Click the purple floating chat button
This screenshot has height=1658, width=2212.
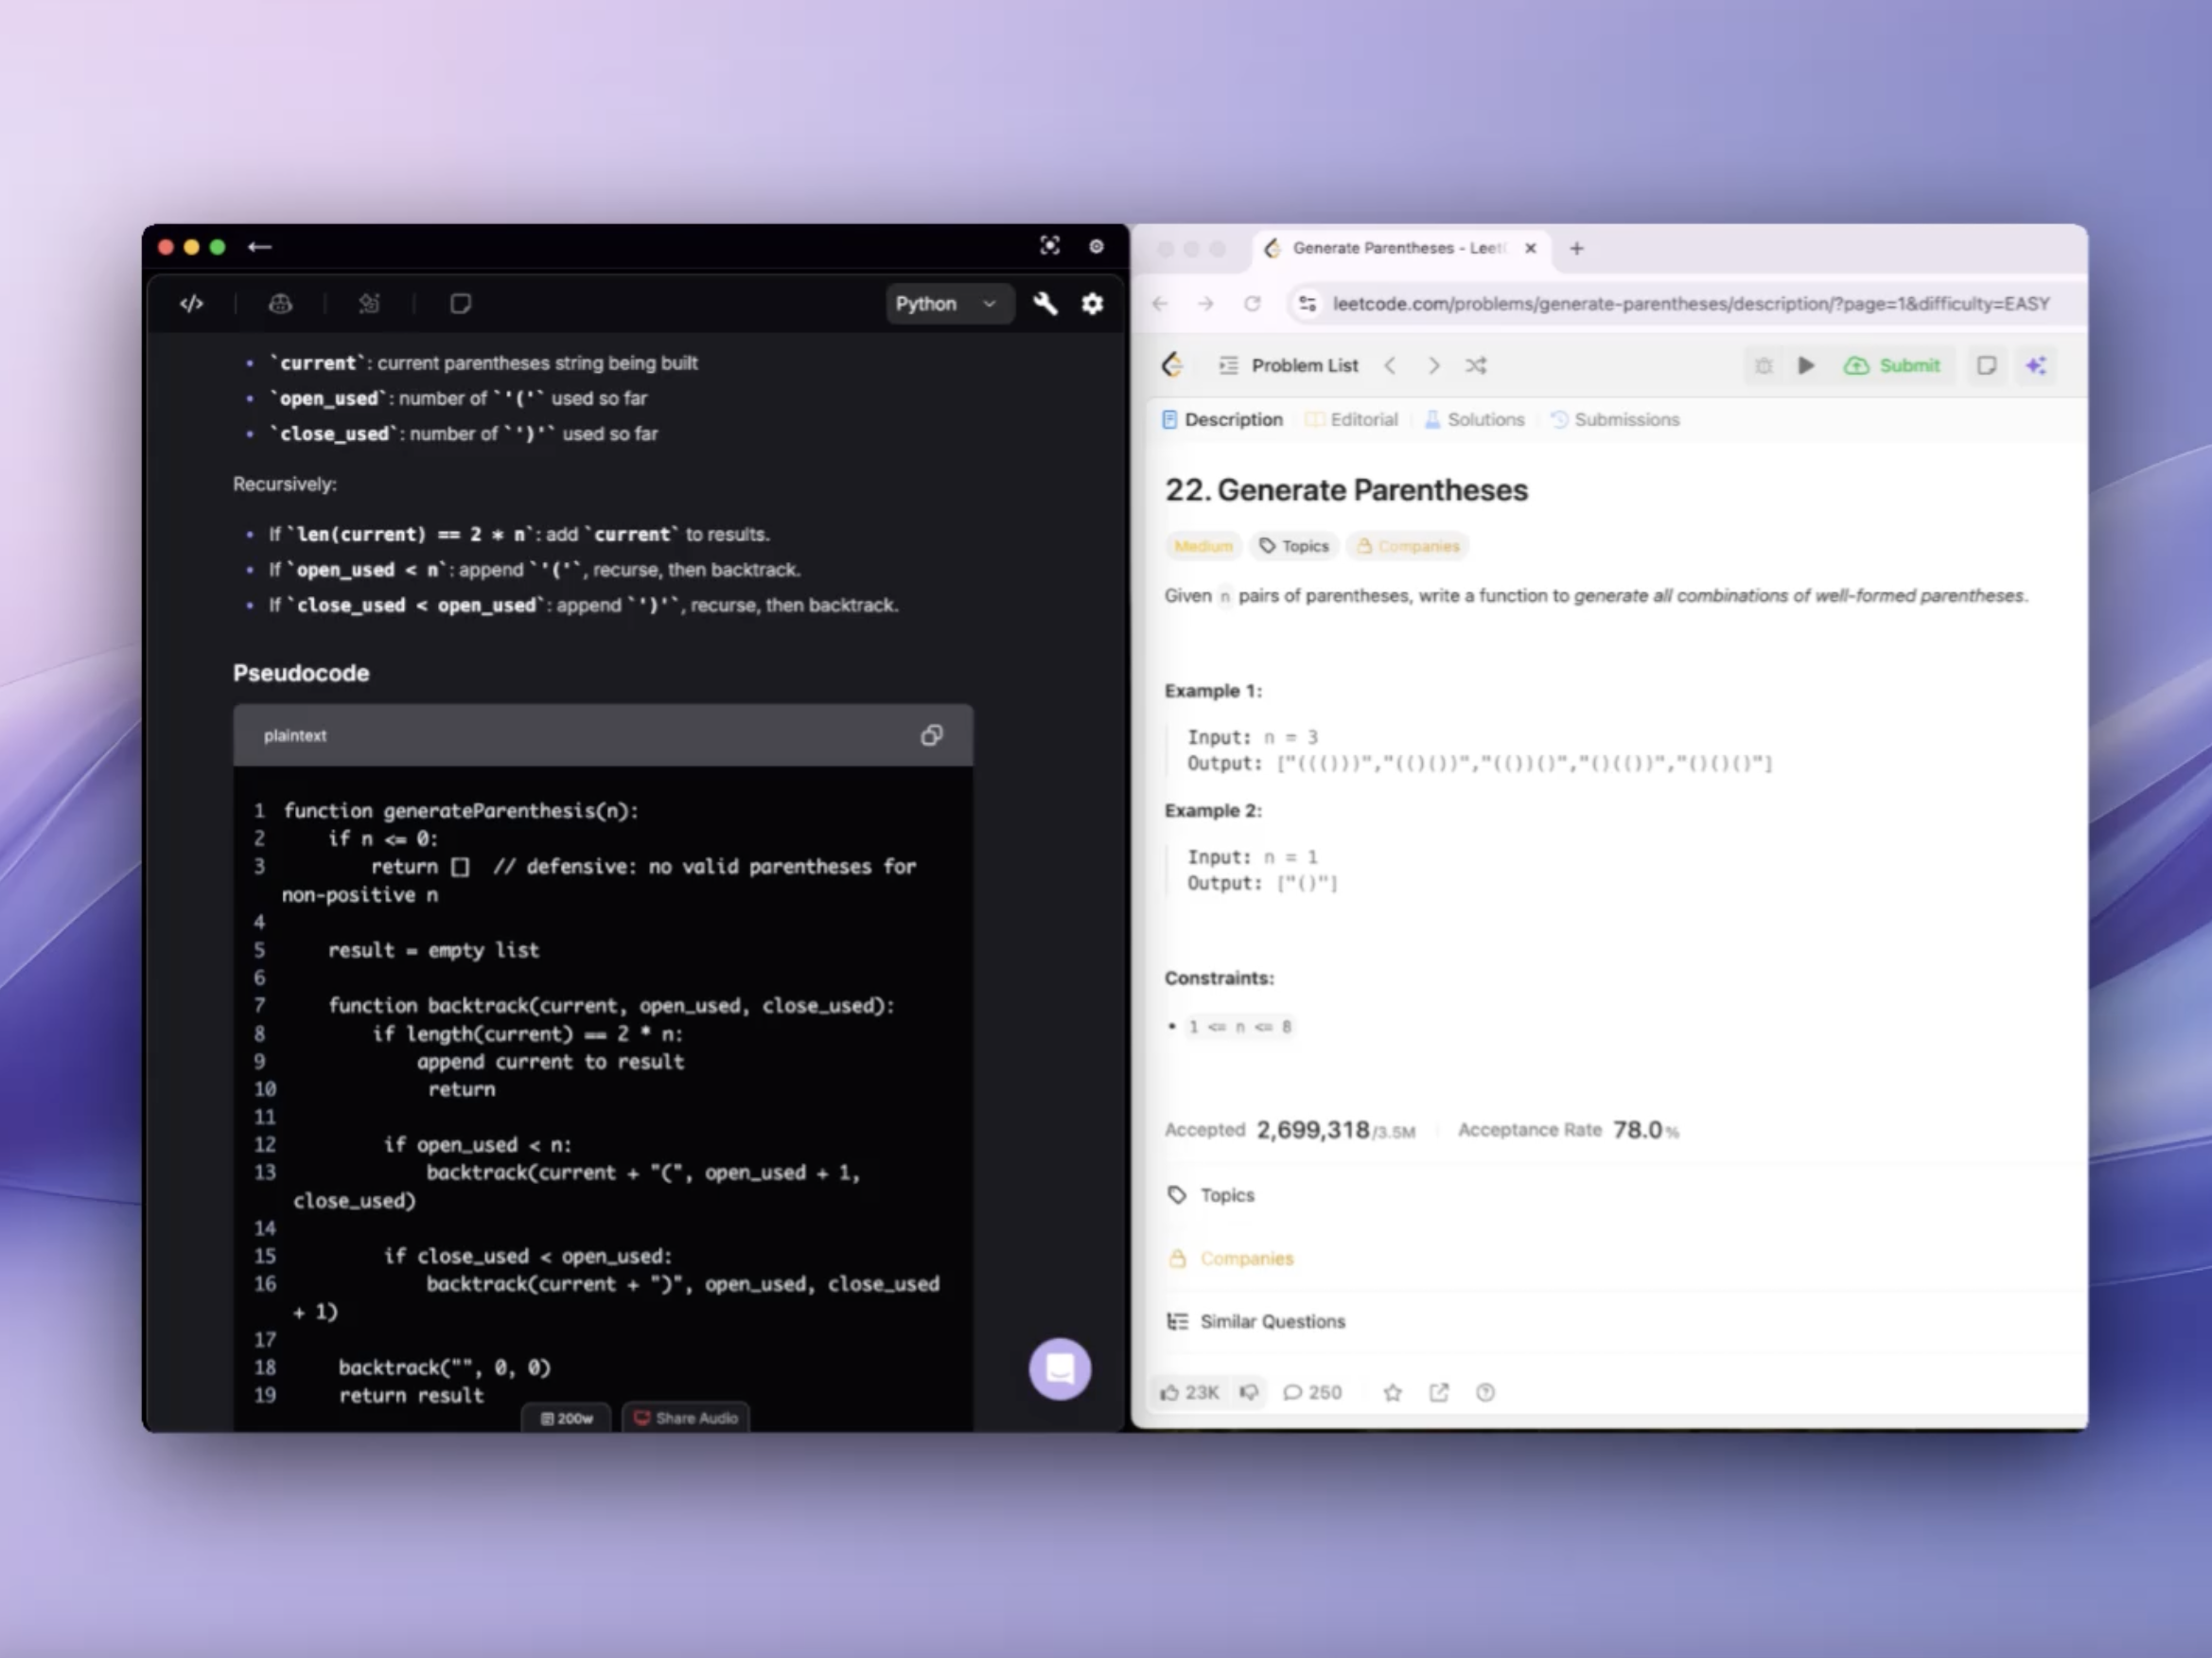click(x=1059, y=1368)
